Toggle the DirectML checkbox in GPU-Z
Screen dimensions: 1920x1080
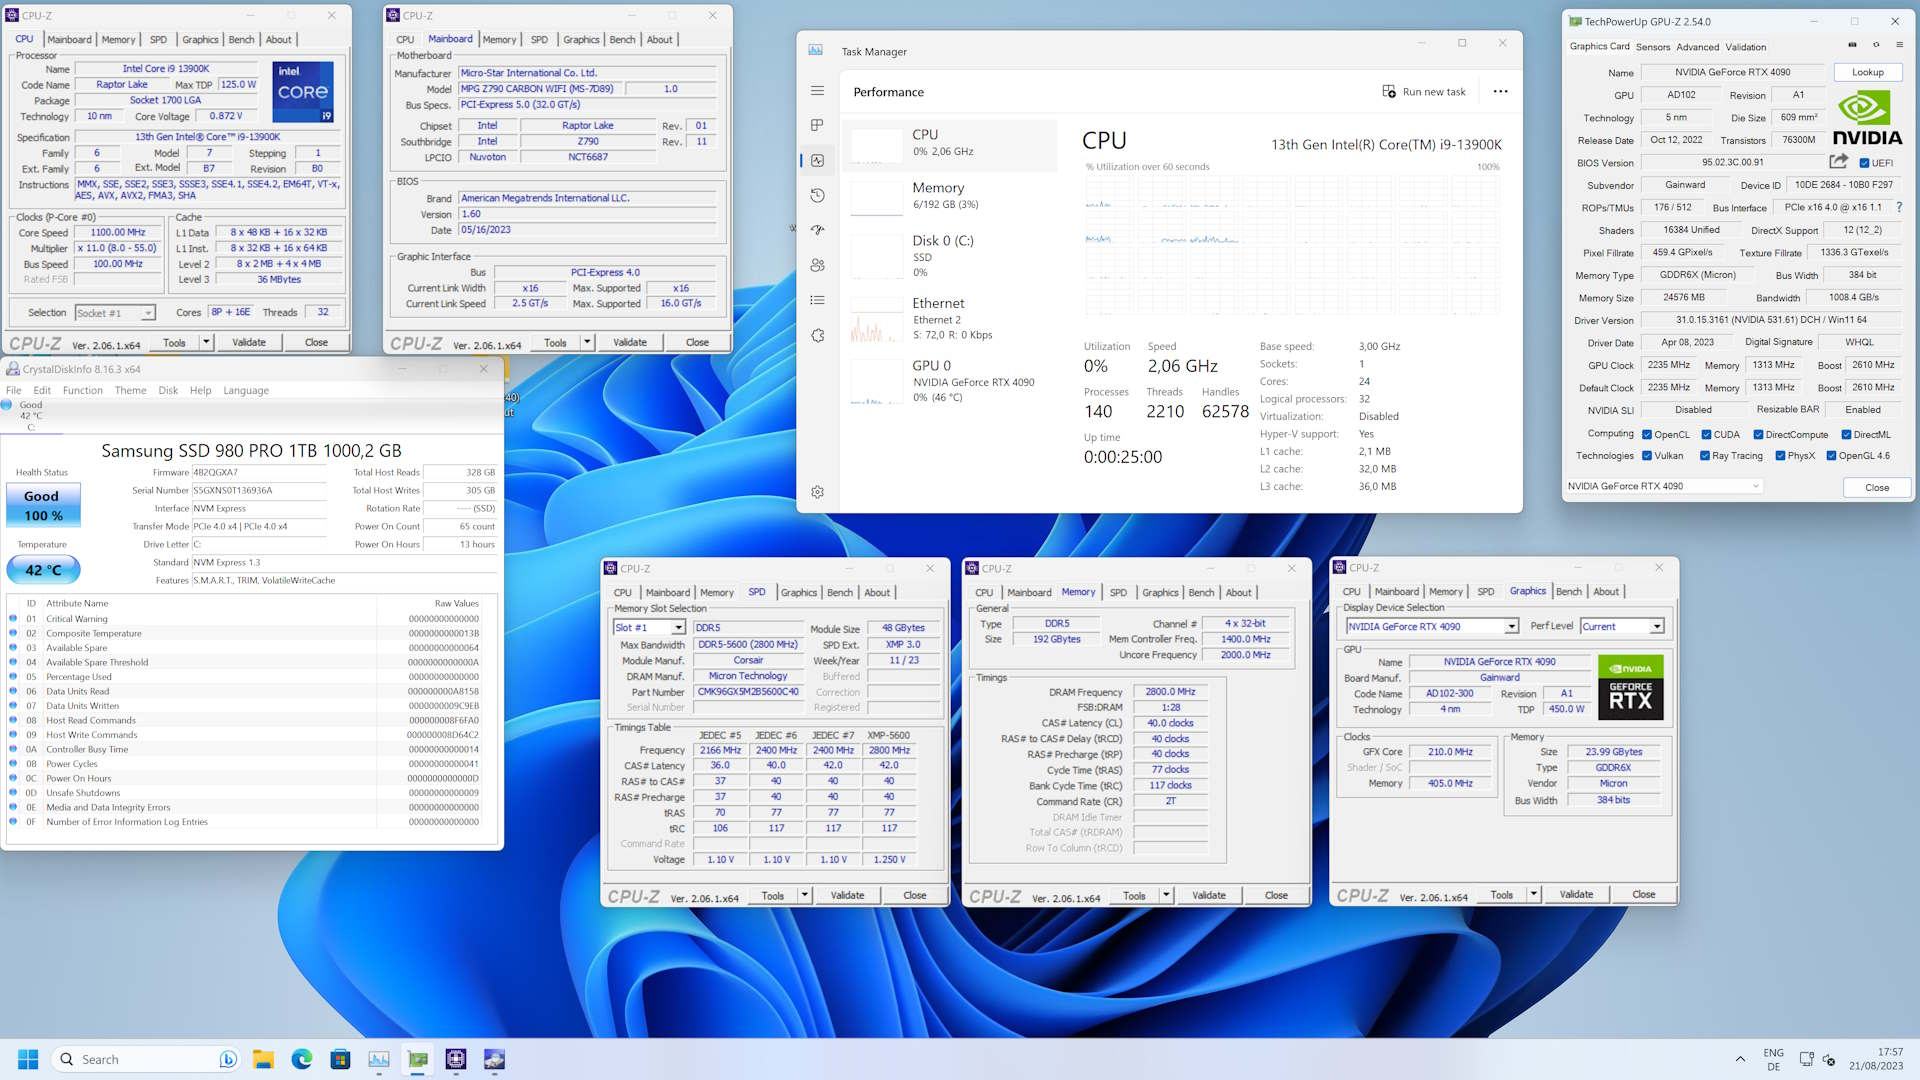pos(1846,435)
